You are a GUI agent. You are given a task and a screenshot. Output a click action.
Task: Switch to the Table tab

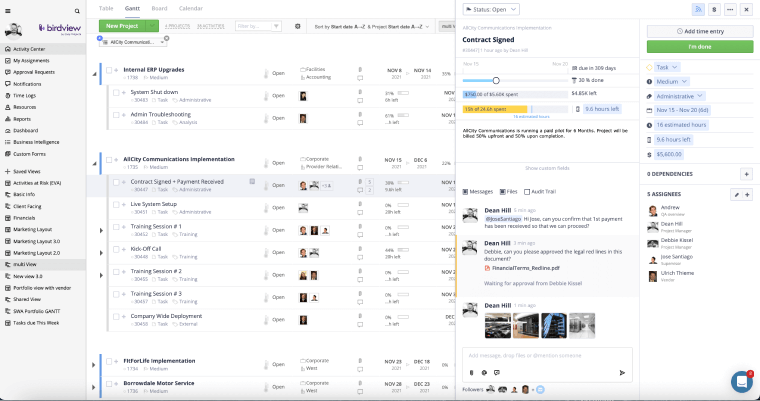tap(106, 8)
